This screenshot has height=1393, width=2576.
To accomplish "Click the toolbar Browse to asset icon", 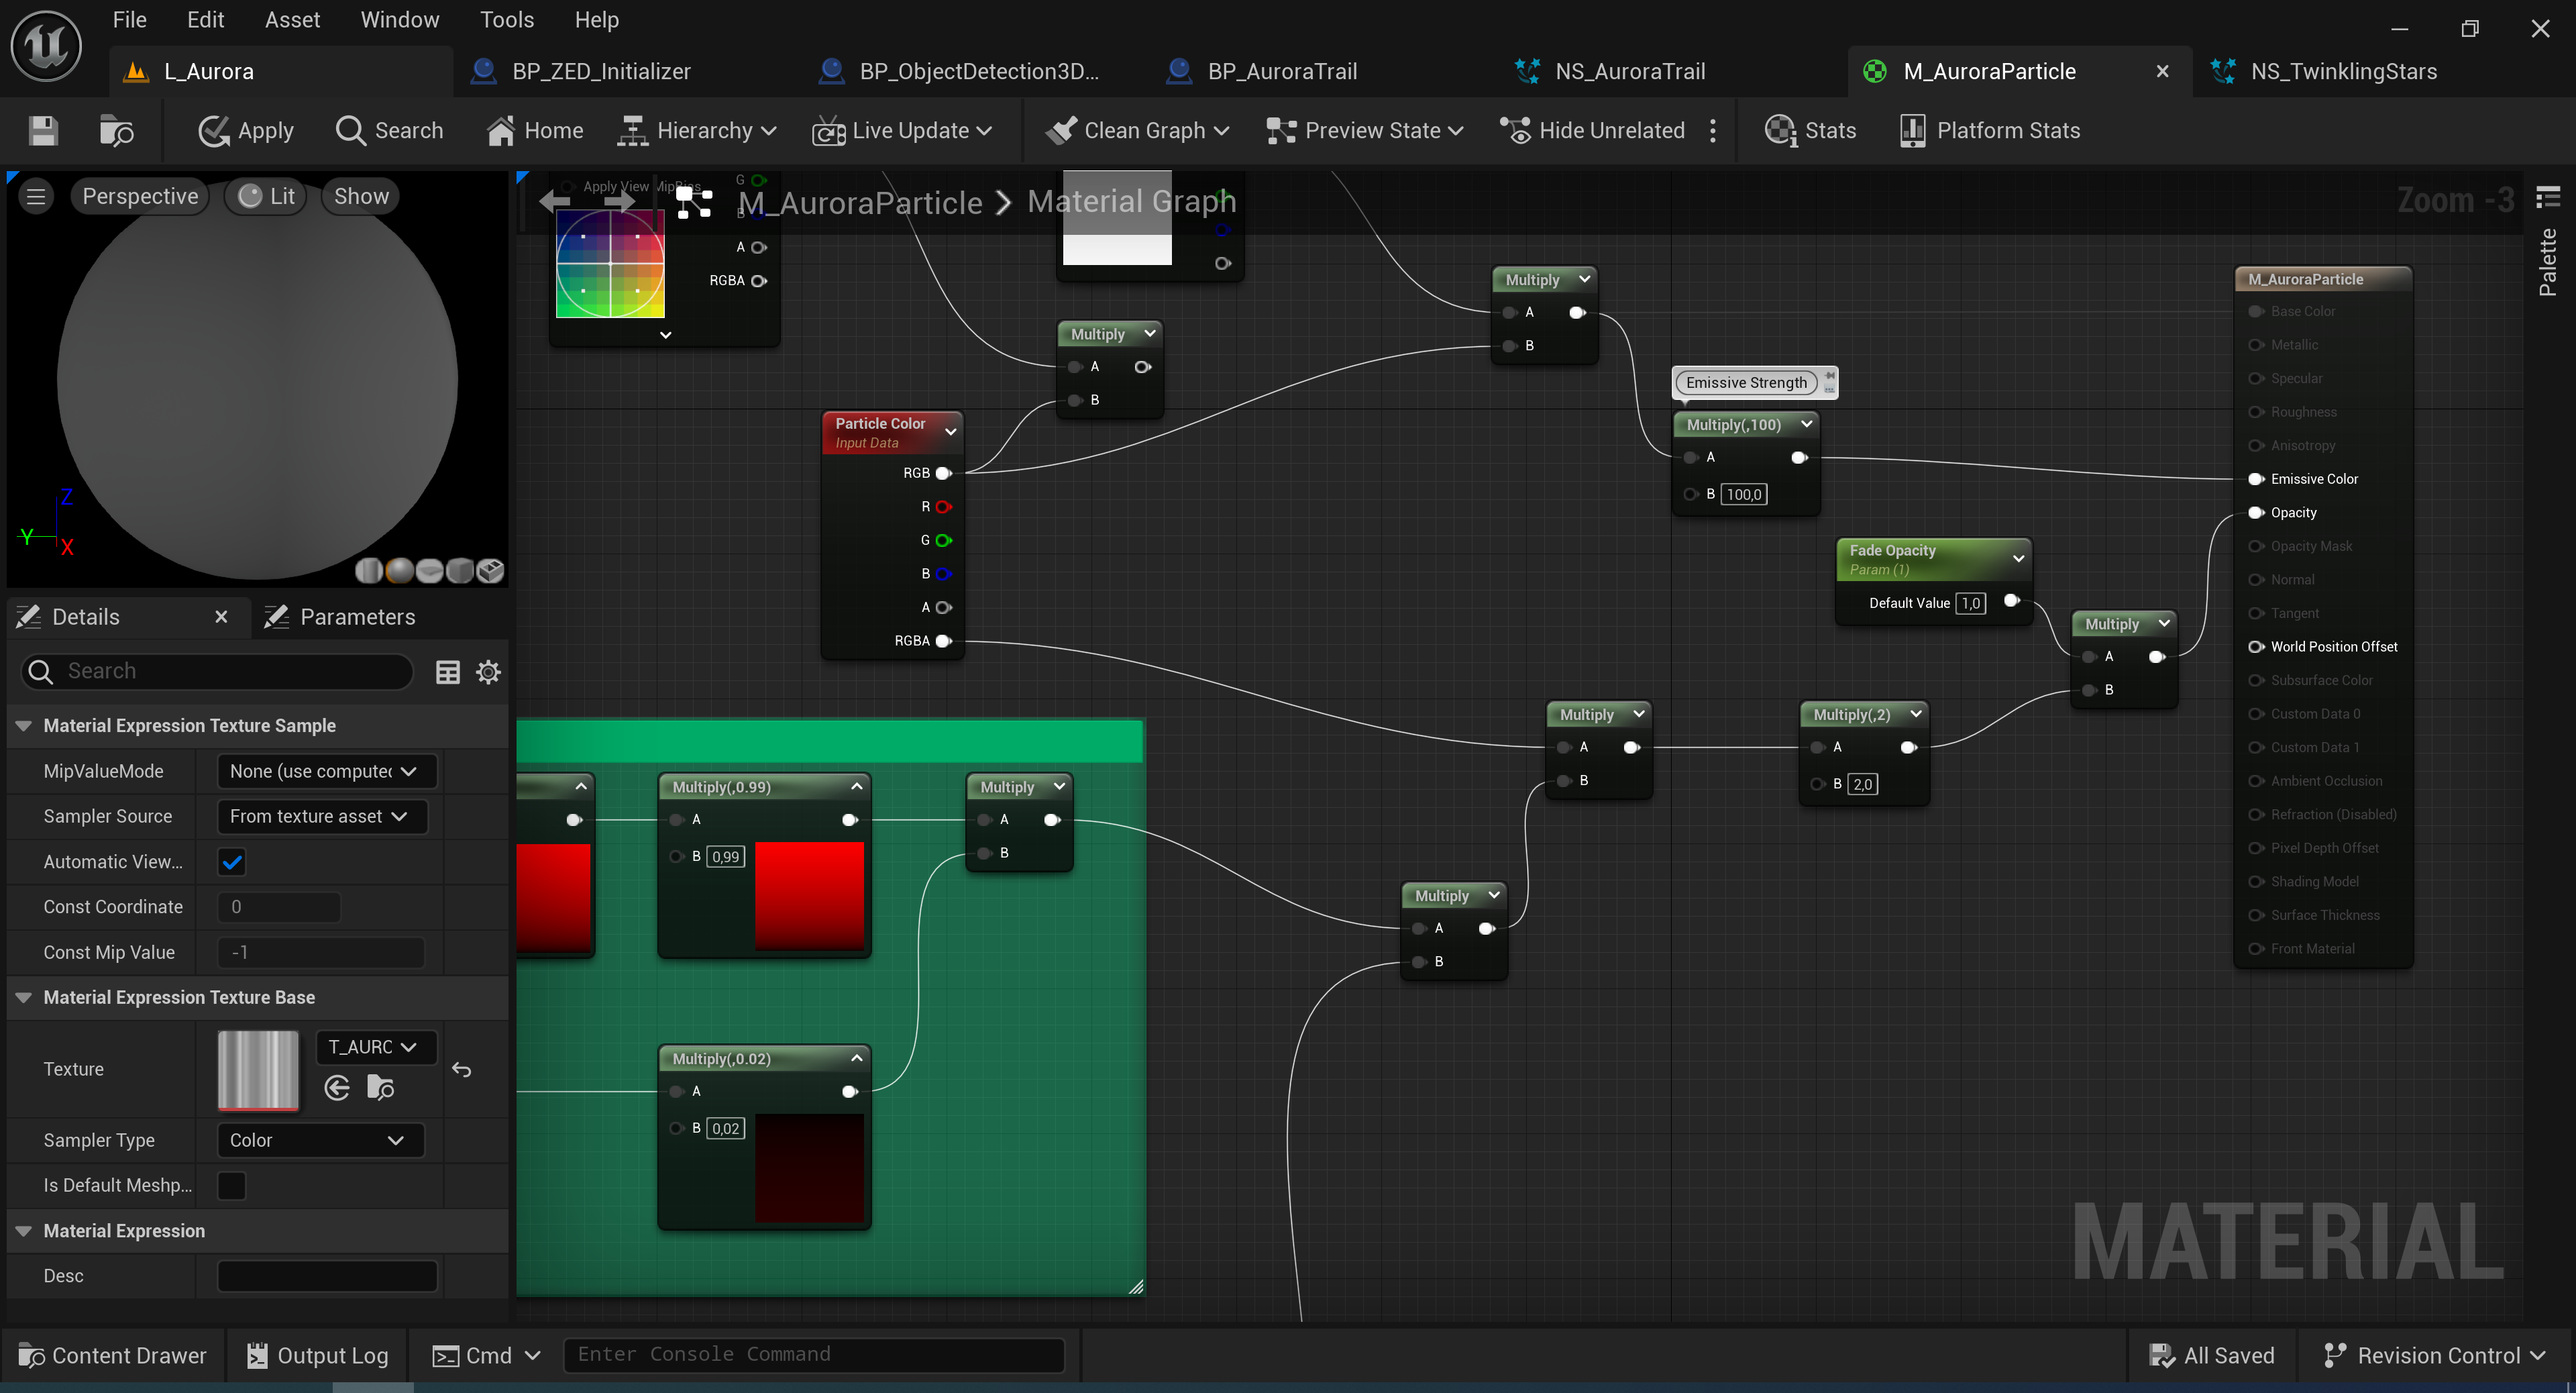I will tap(116, 131).
